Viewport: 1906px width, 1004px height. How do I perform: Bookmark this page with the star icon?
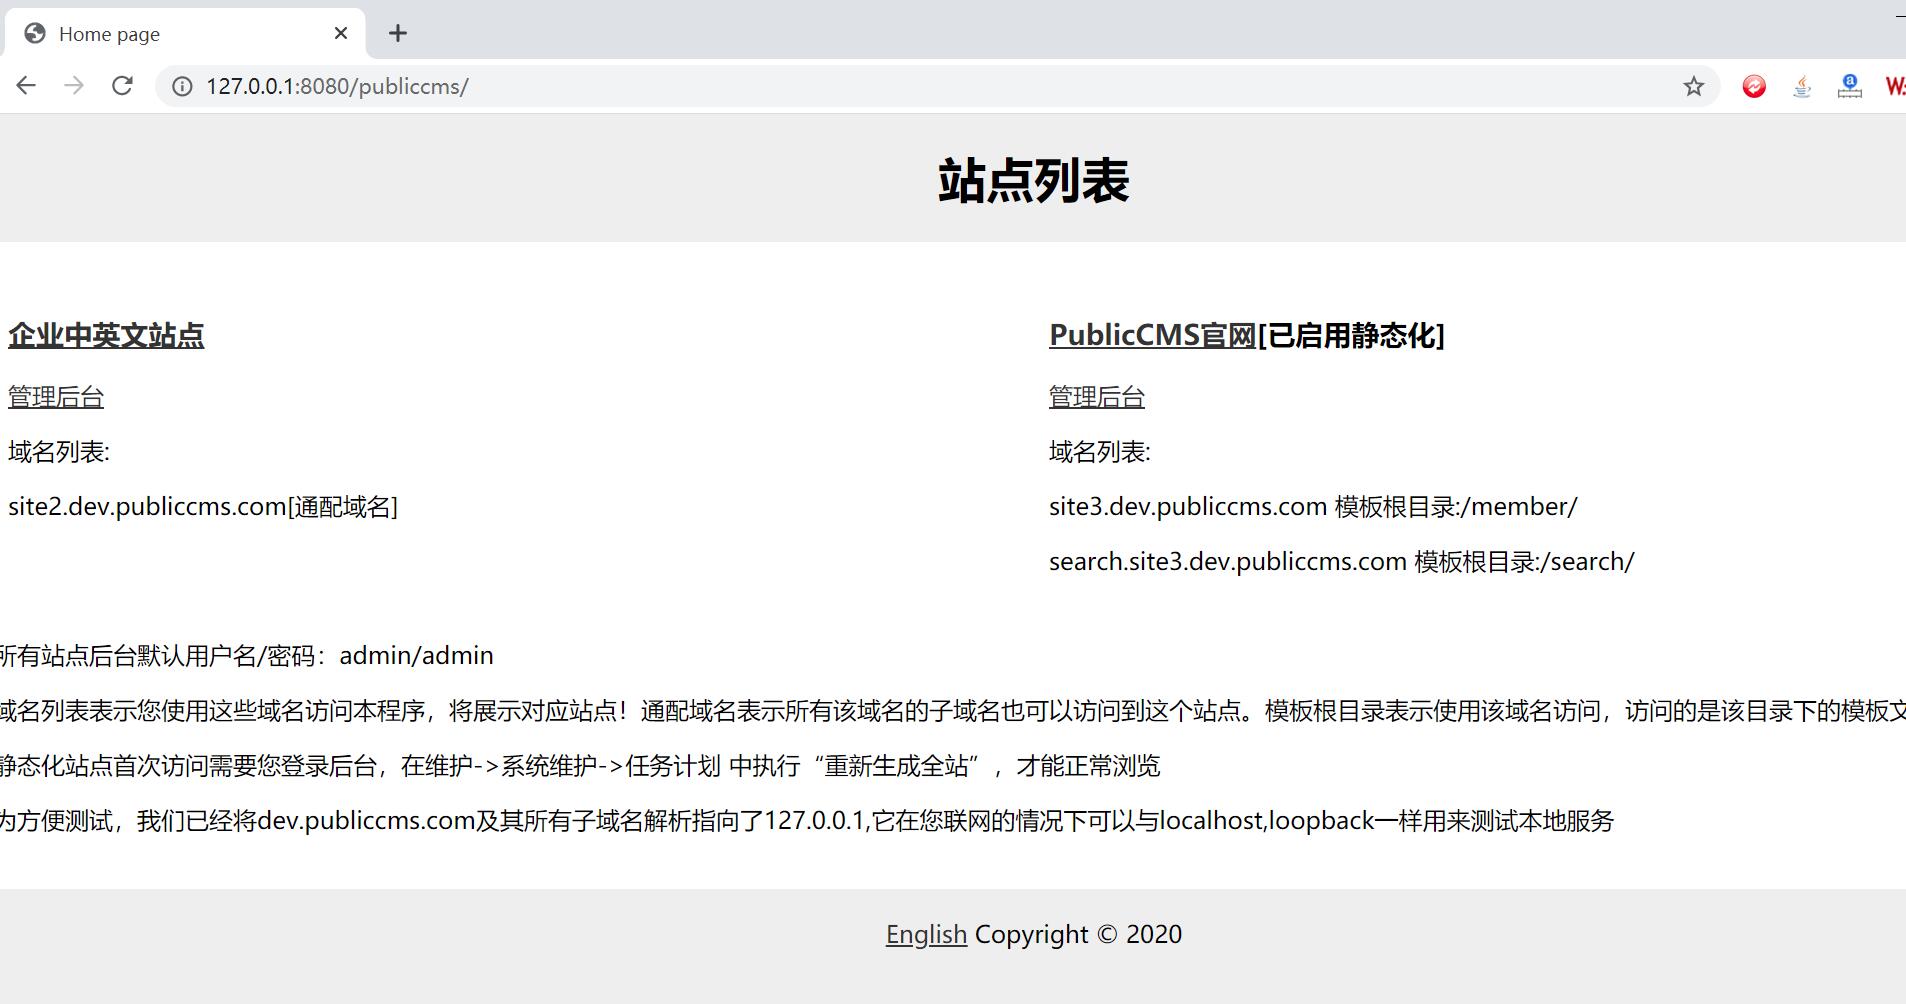(x=1693, y=87)
